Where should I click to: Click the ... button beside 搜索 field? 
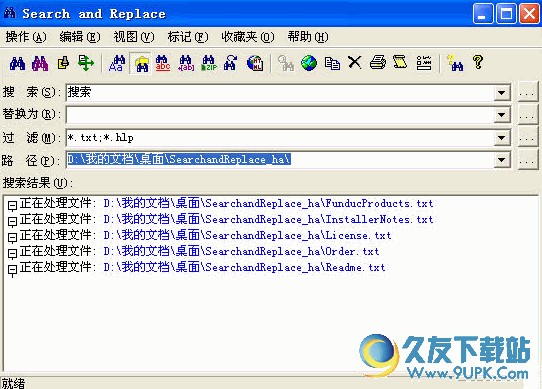(x=527, y=92)
